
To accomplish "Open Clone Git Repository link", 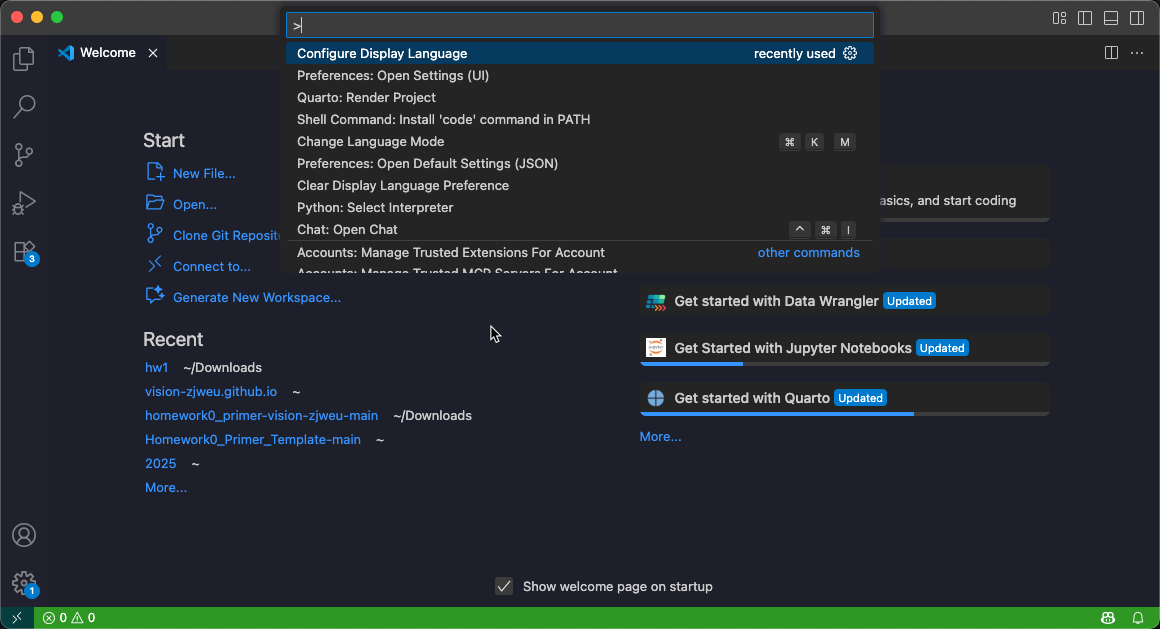I will (219, 234).
